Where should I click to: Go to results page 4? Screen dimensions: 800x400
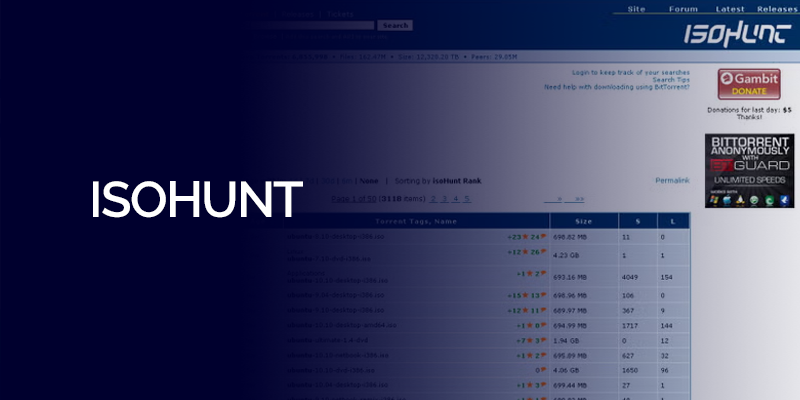click(456, 199)
